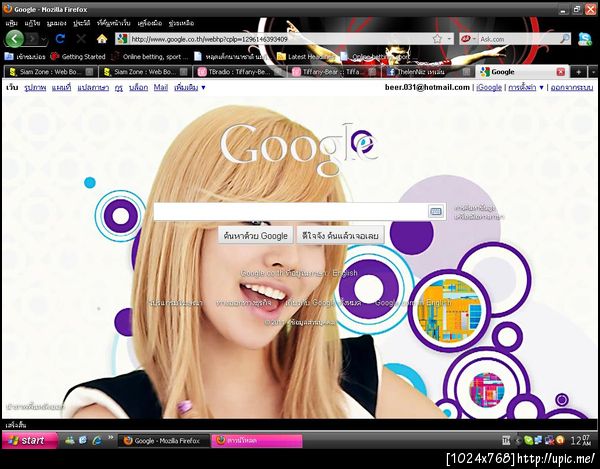This screenshot has width=600, height=469.
Task: Open the รูปภาพ (Images) link
Action: [35, 88]
